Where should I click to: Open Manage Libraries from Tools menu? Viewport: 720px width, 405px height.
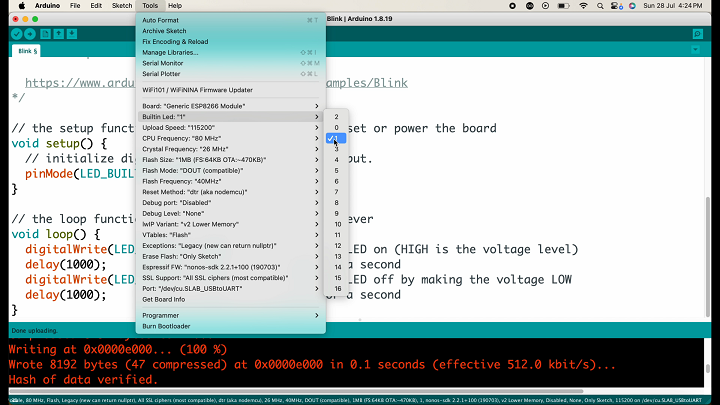coord(231,52)
